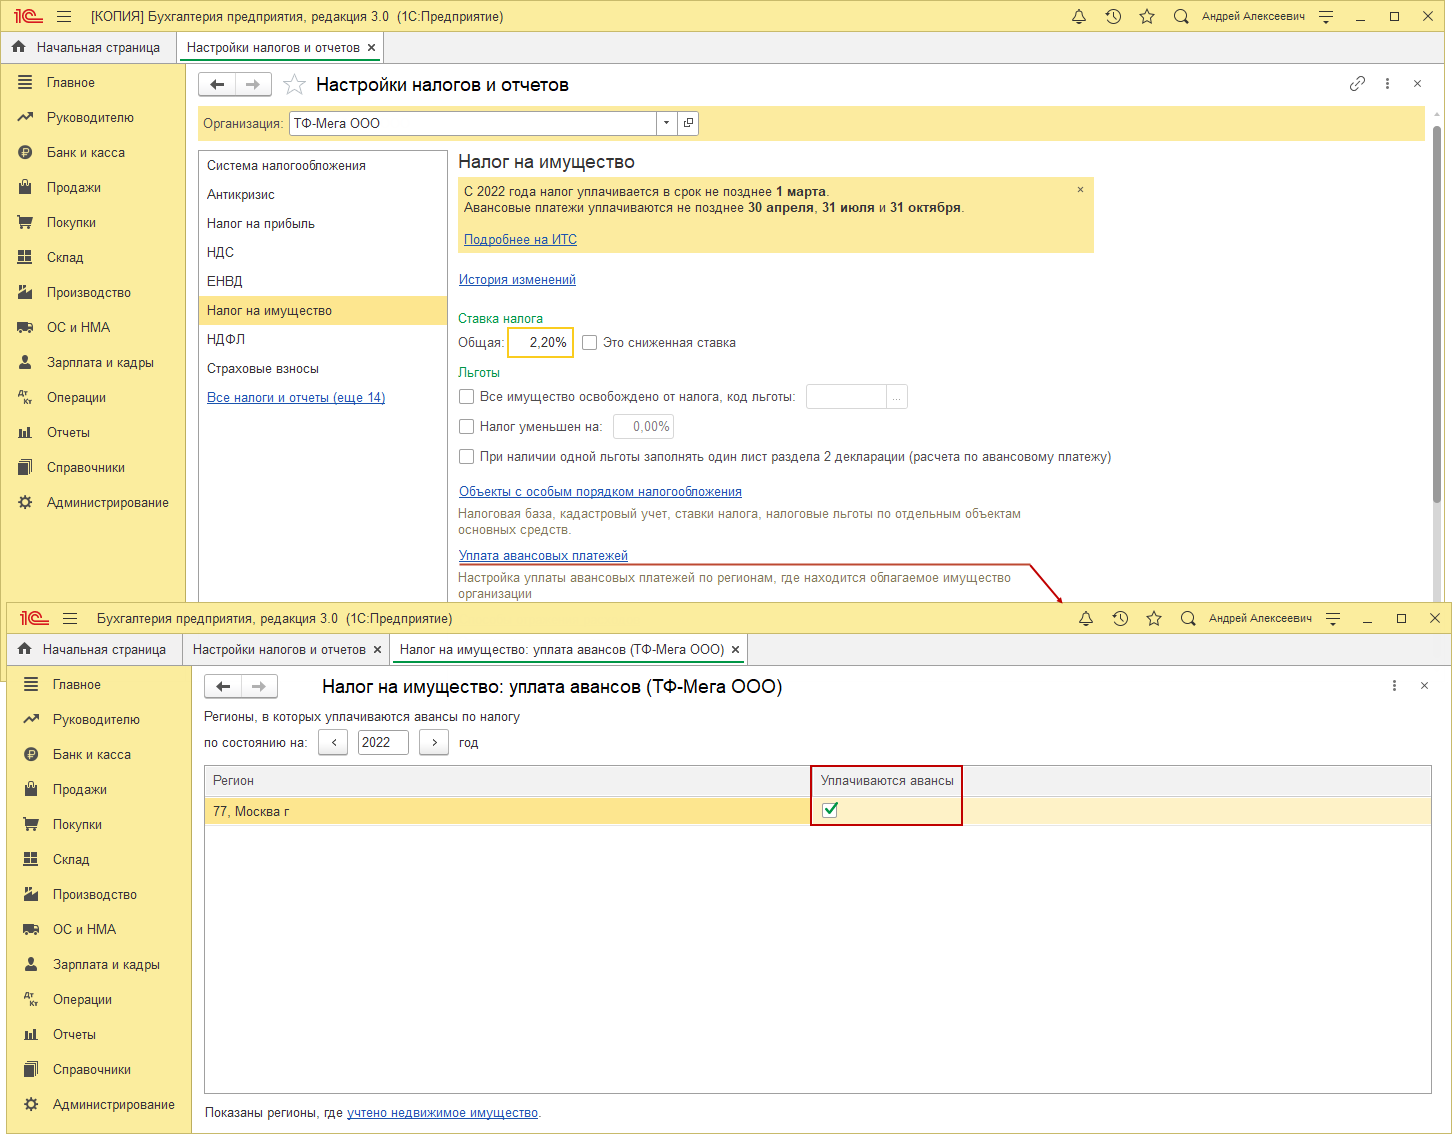Open favorites star in bottom window title bar

tap(1154, 619)
